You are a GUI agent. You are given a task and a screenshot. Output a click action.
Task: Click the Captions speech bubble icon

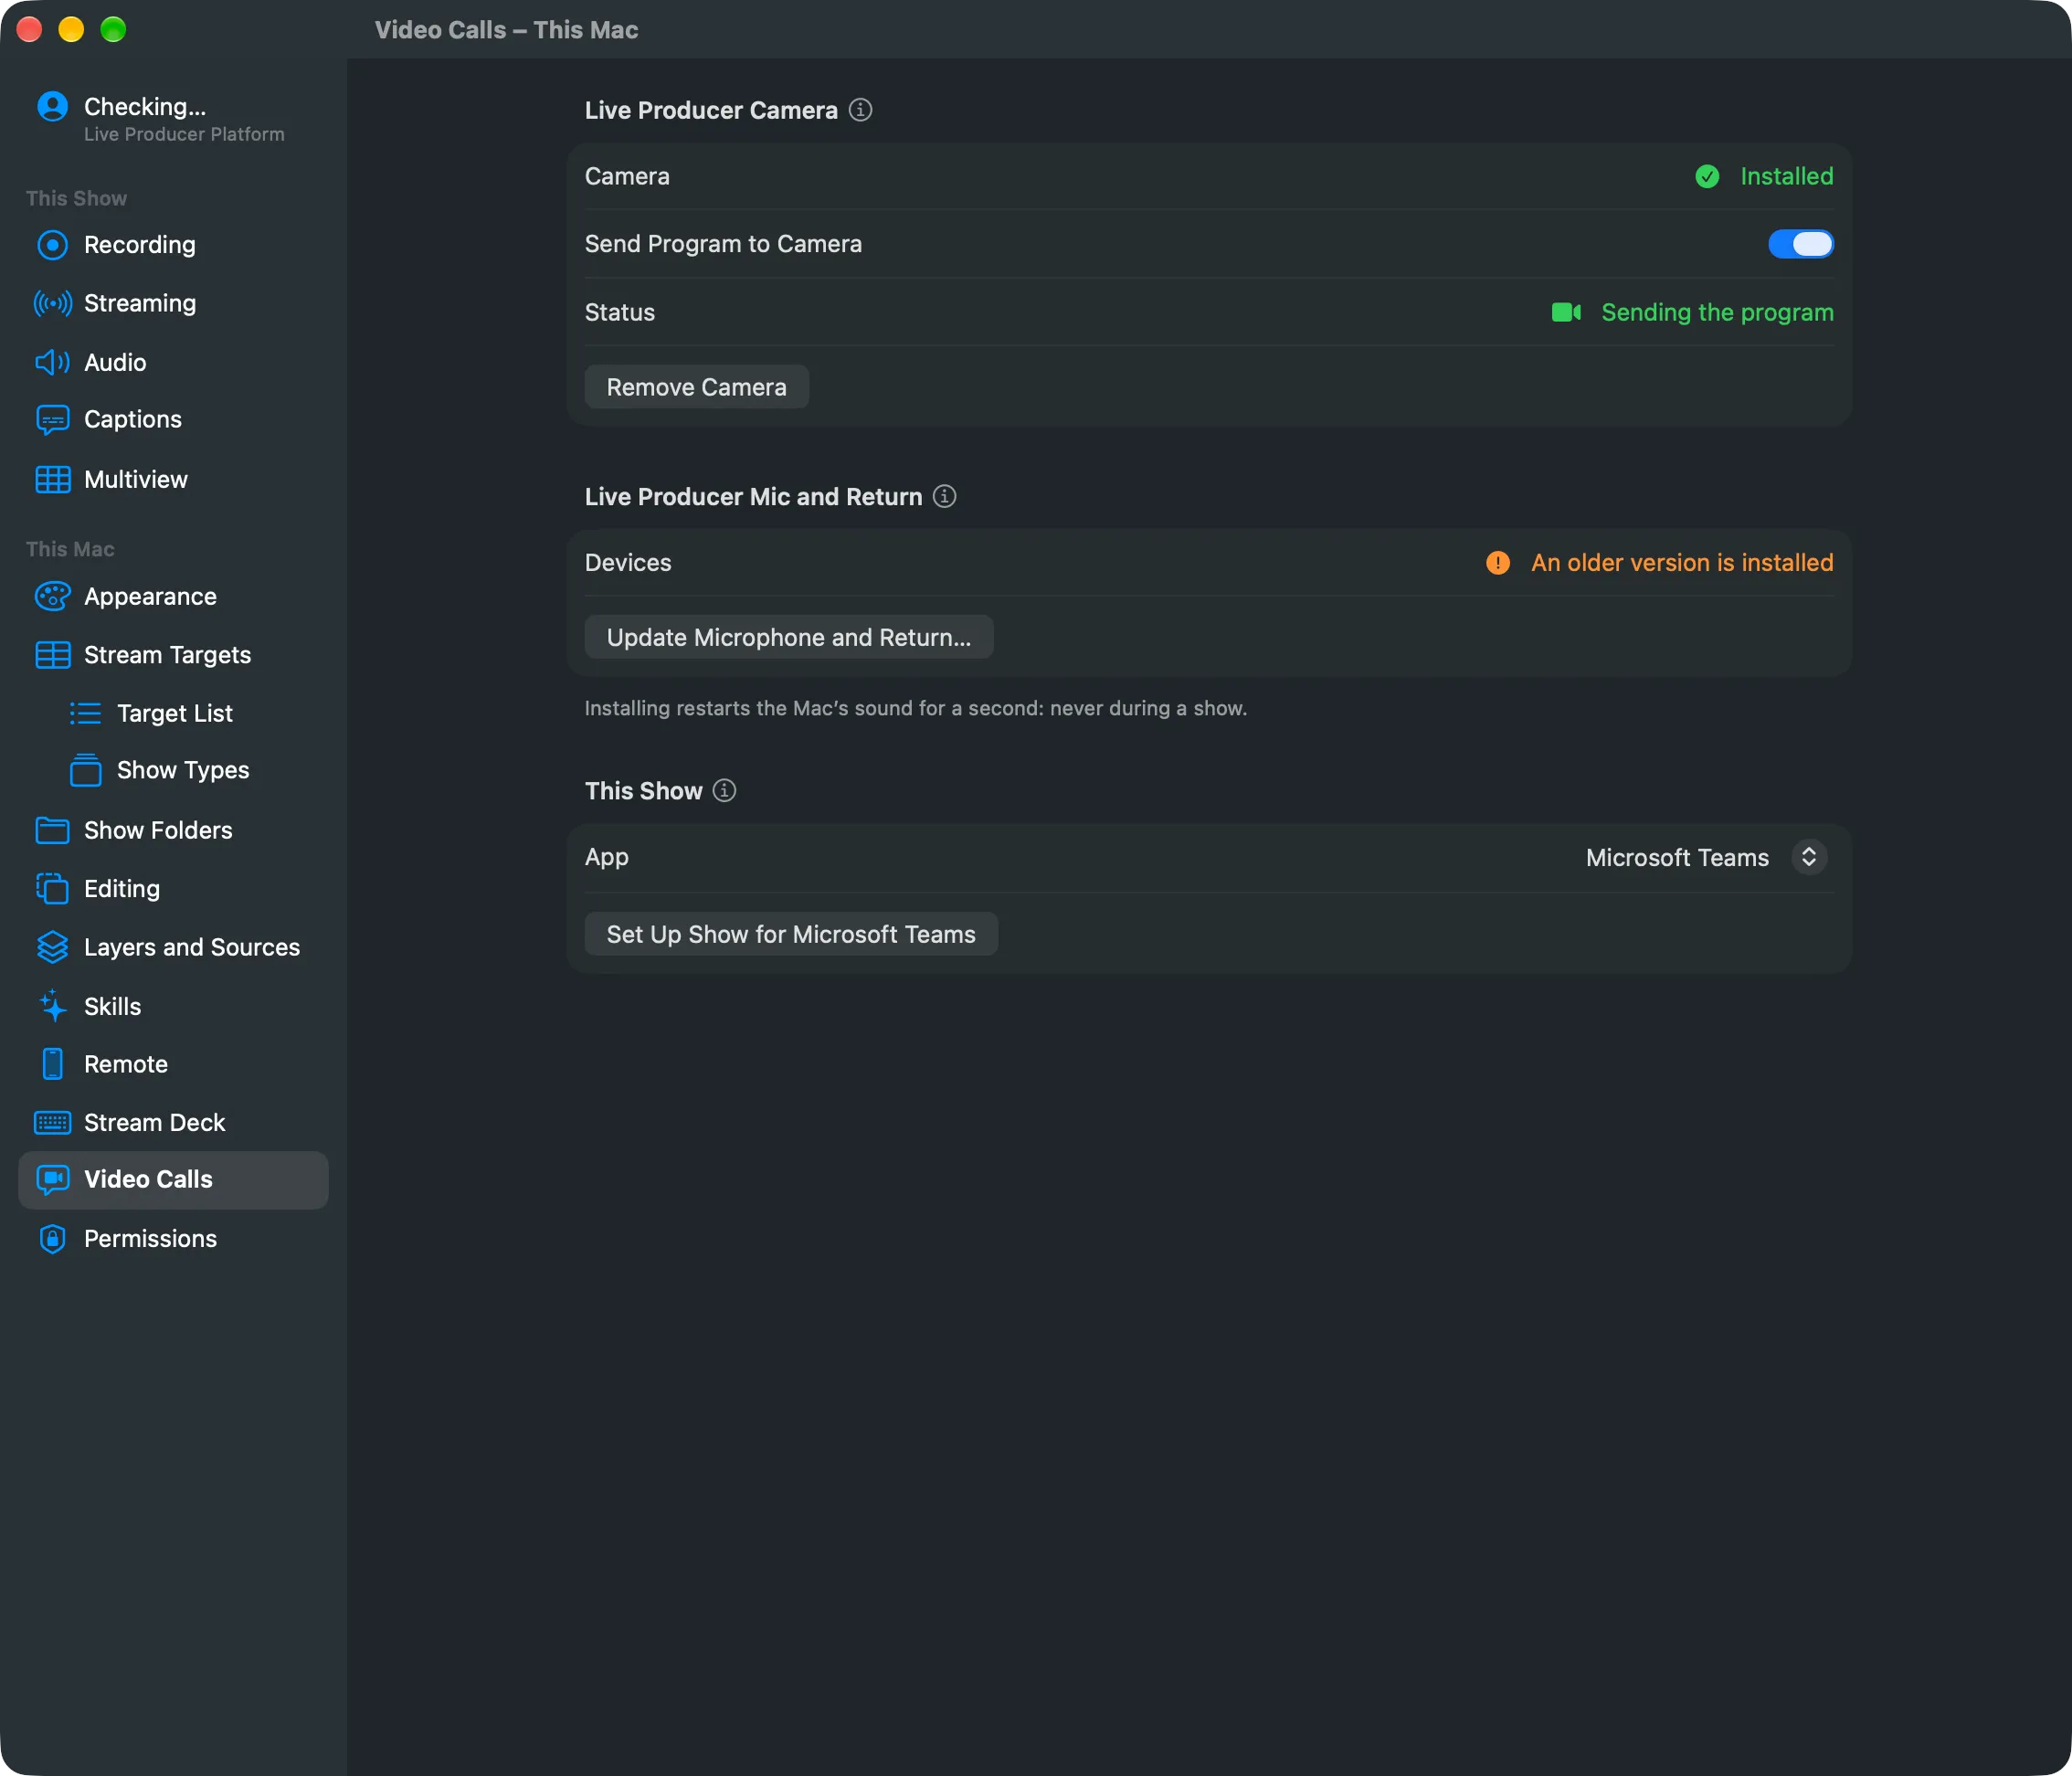tap(52, 420)
